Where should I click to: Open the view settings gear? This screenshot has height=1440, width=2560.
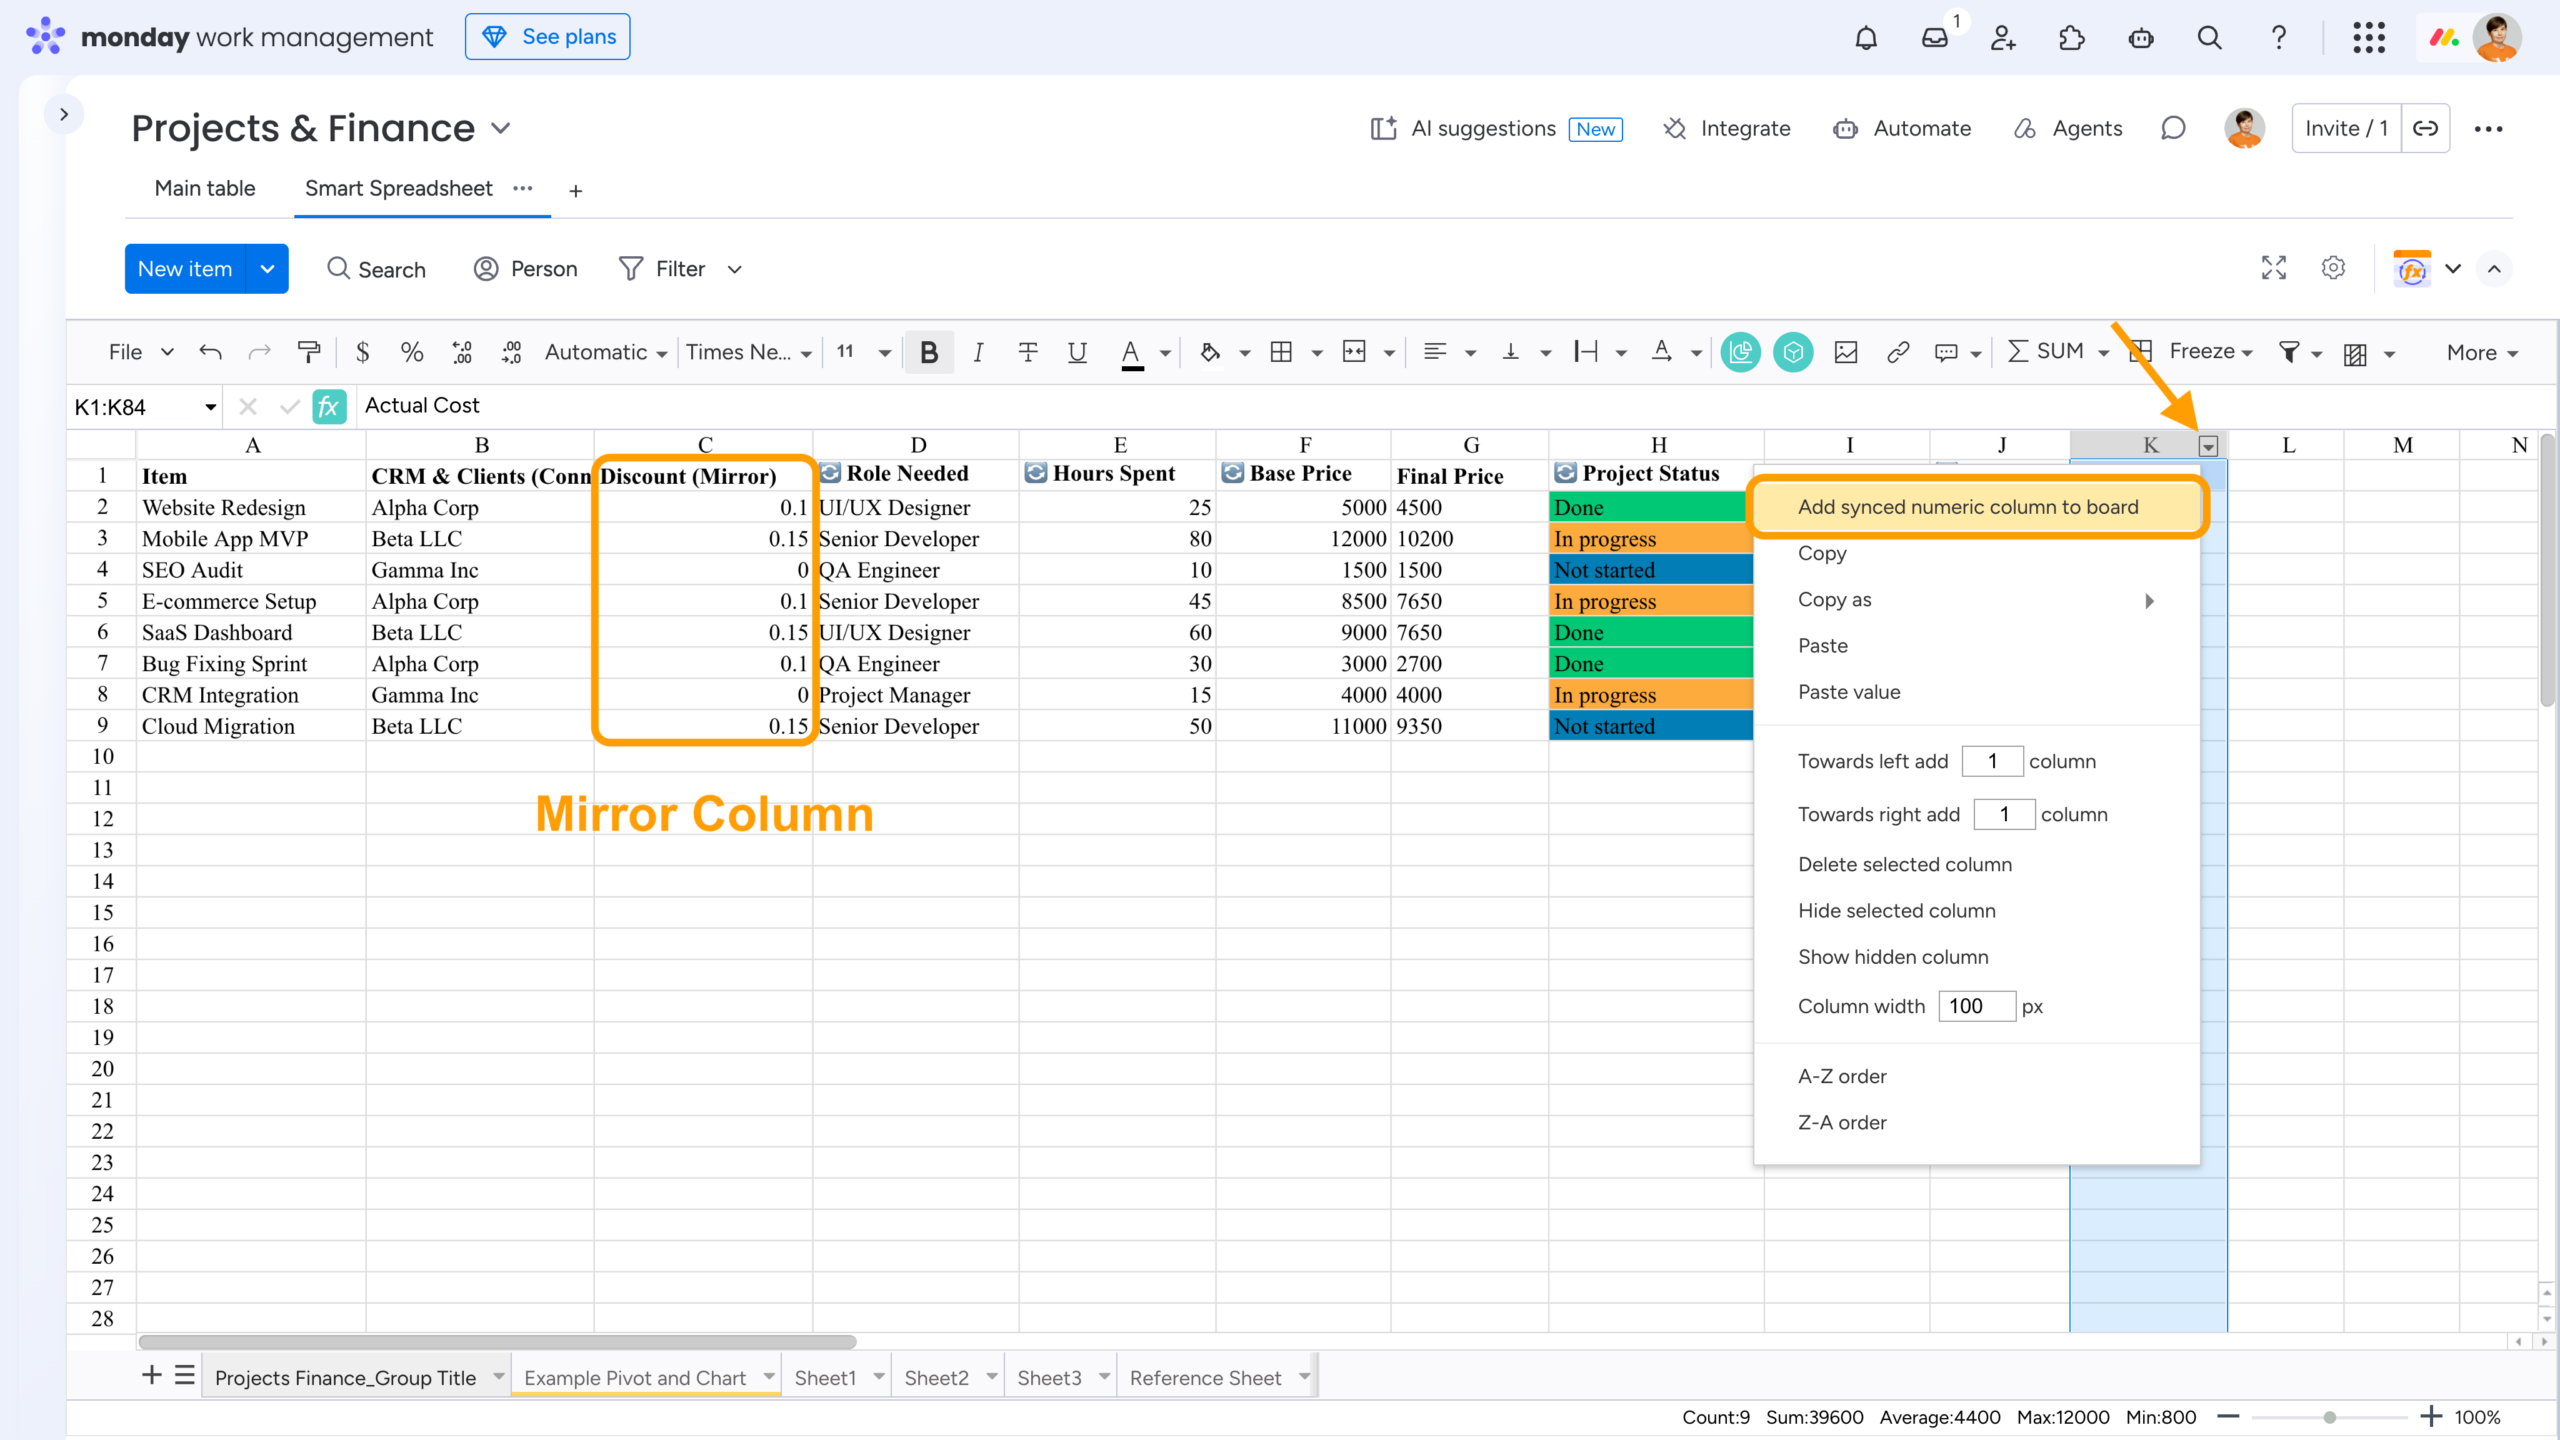click(x=2333, y=268)
